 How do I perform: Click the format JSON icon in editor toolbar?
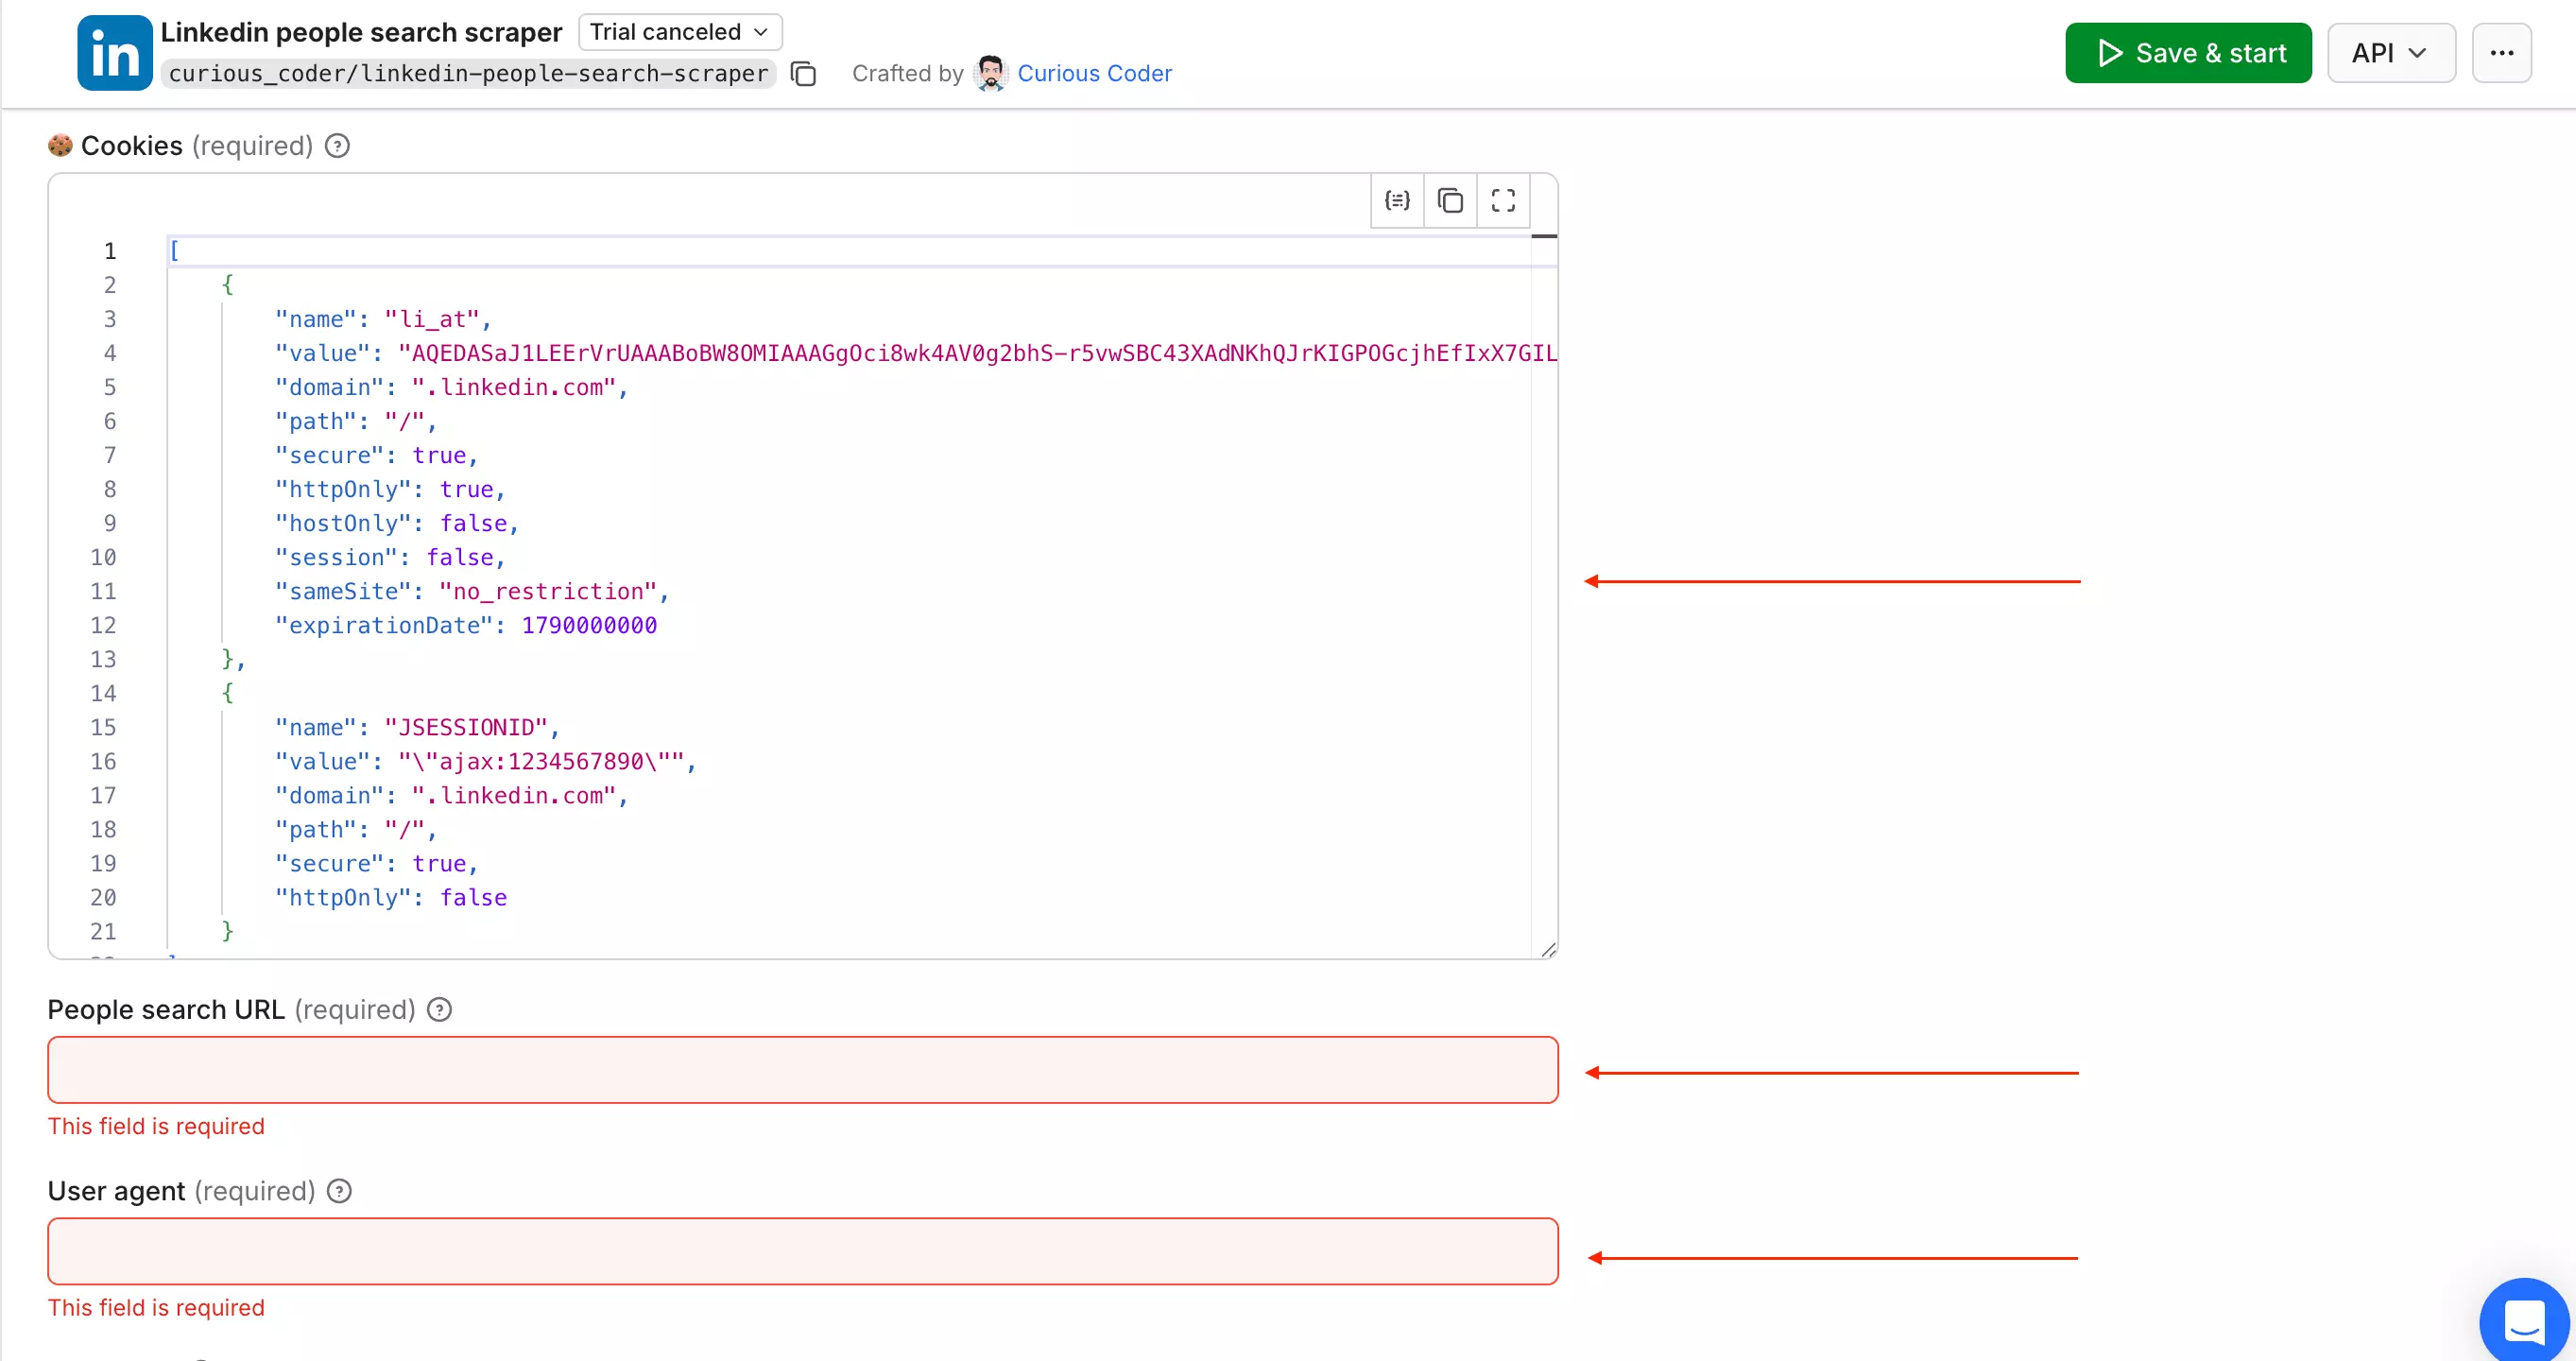1397,201
